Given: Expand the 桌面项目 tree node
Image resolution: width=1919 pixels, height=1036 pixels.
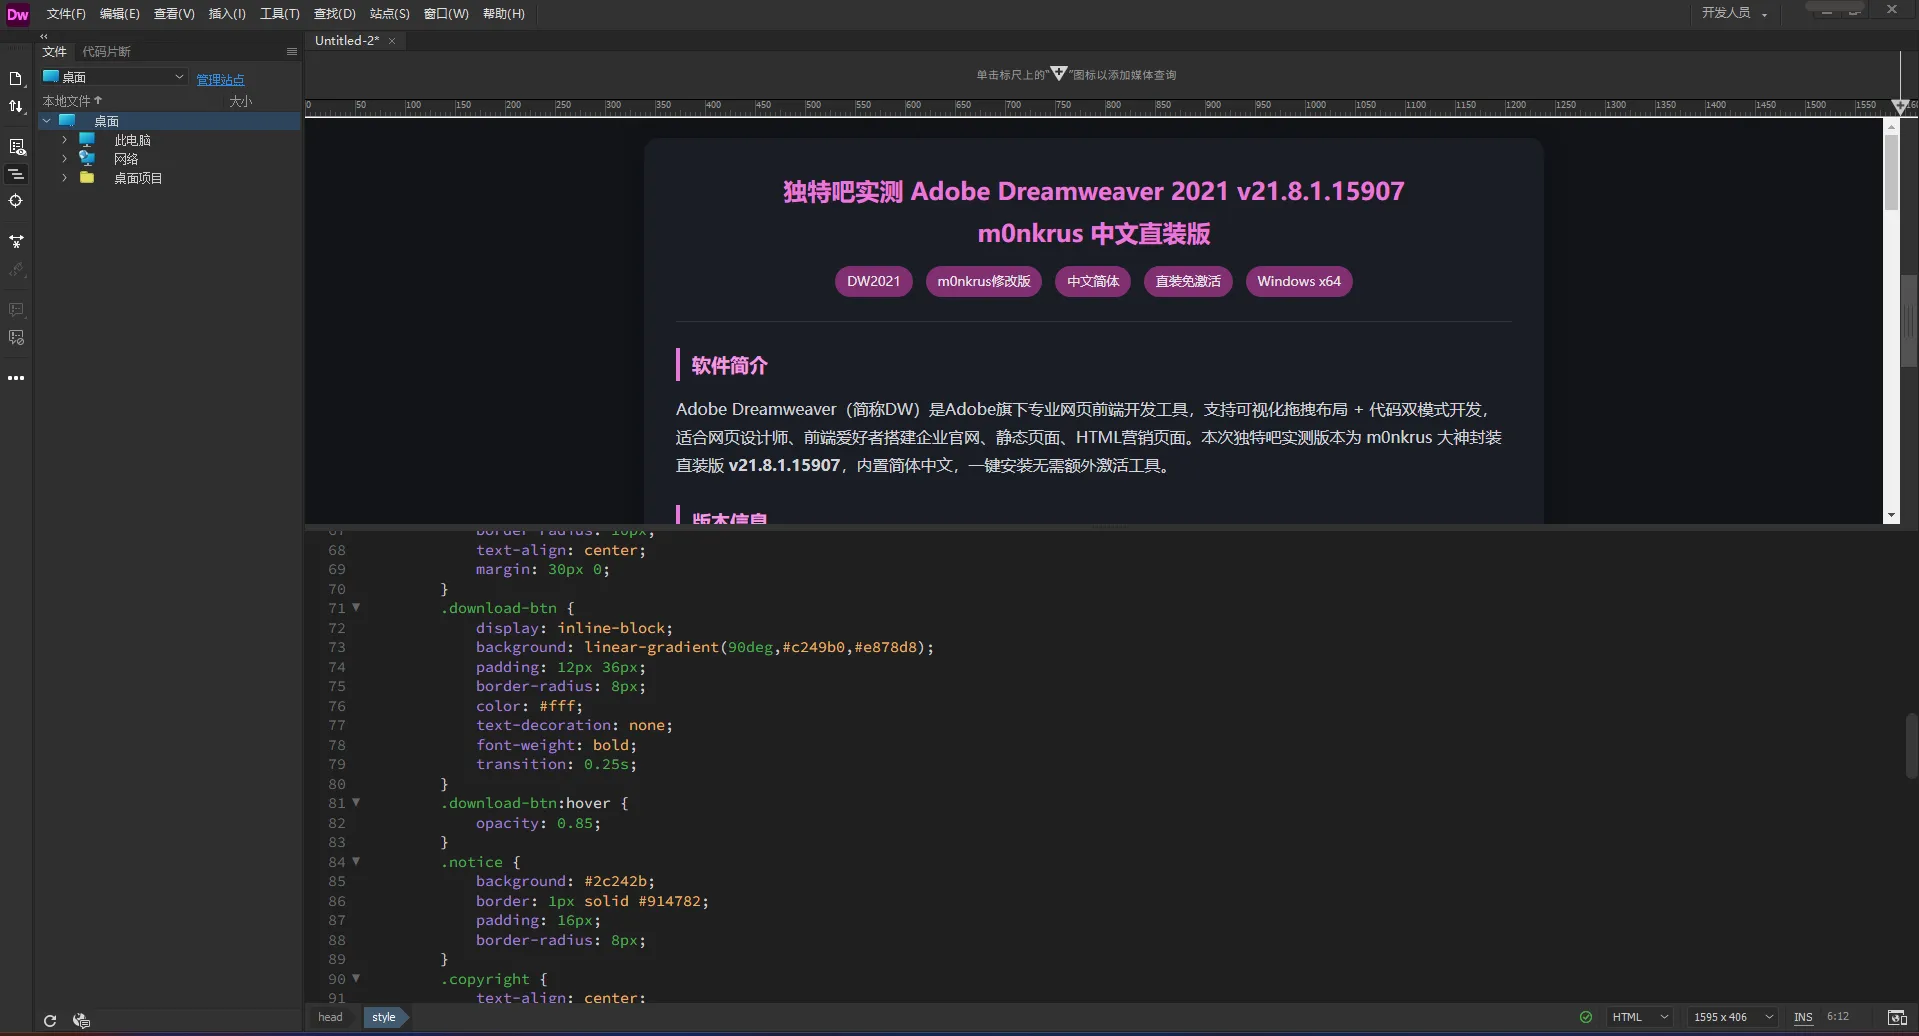Looking at the screenshot, I should point(65,177).
